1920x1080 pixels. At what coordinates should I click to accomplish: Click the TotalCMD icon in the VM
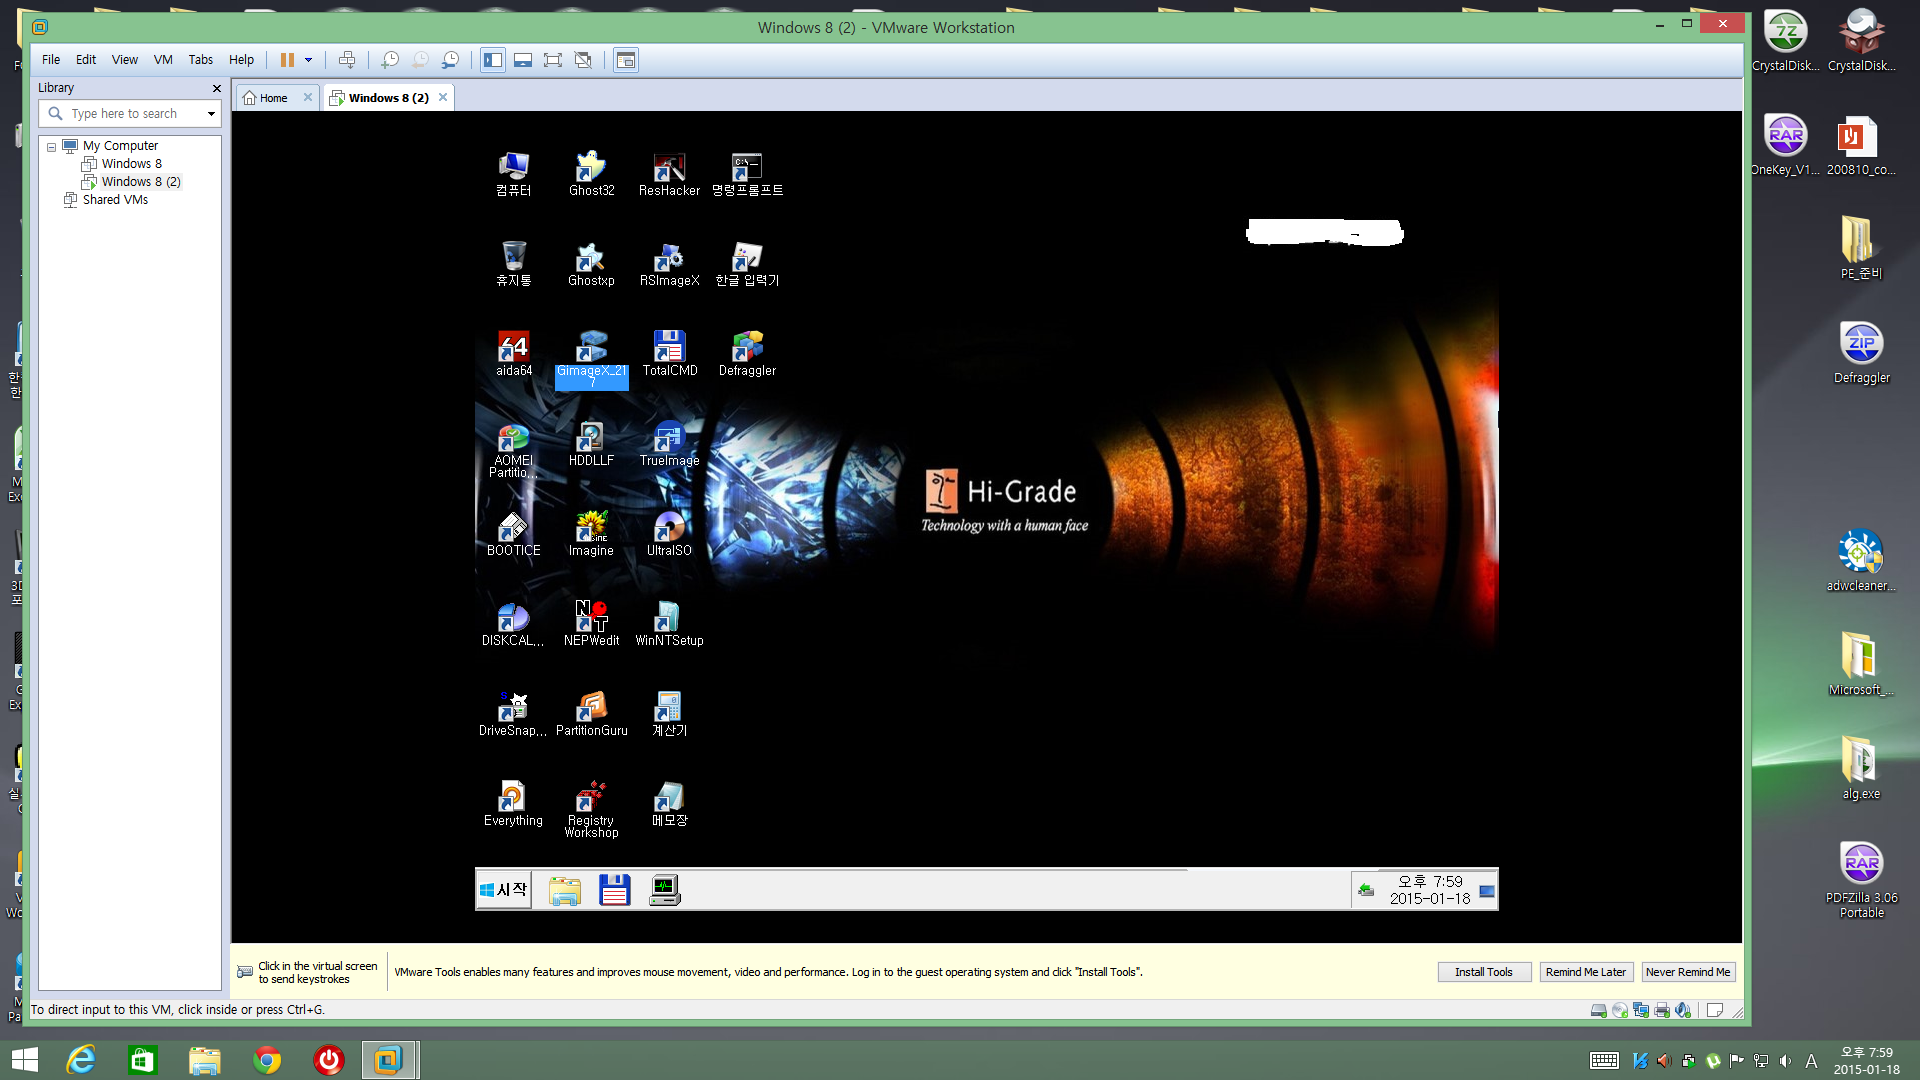669,354
